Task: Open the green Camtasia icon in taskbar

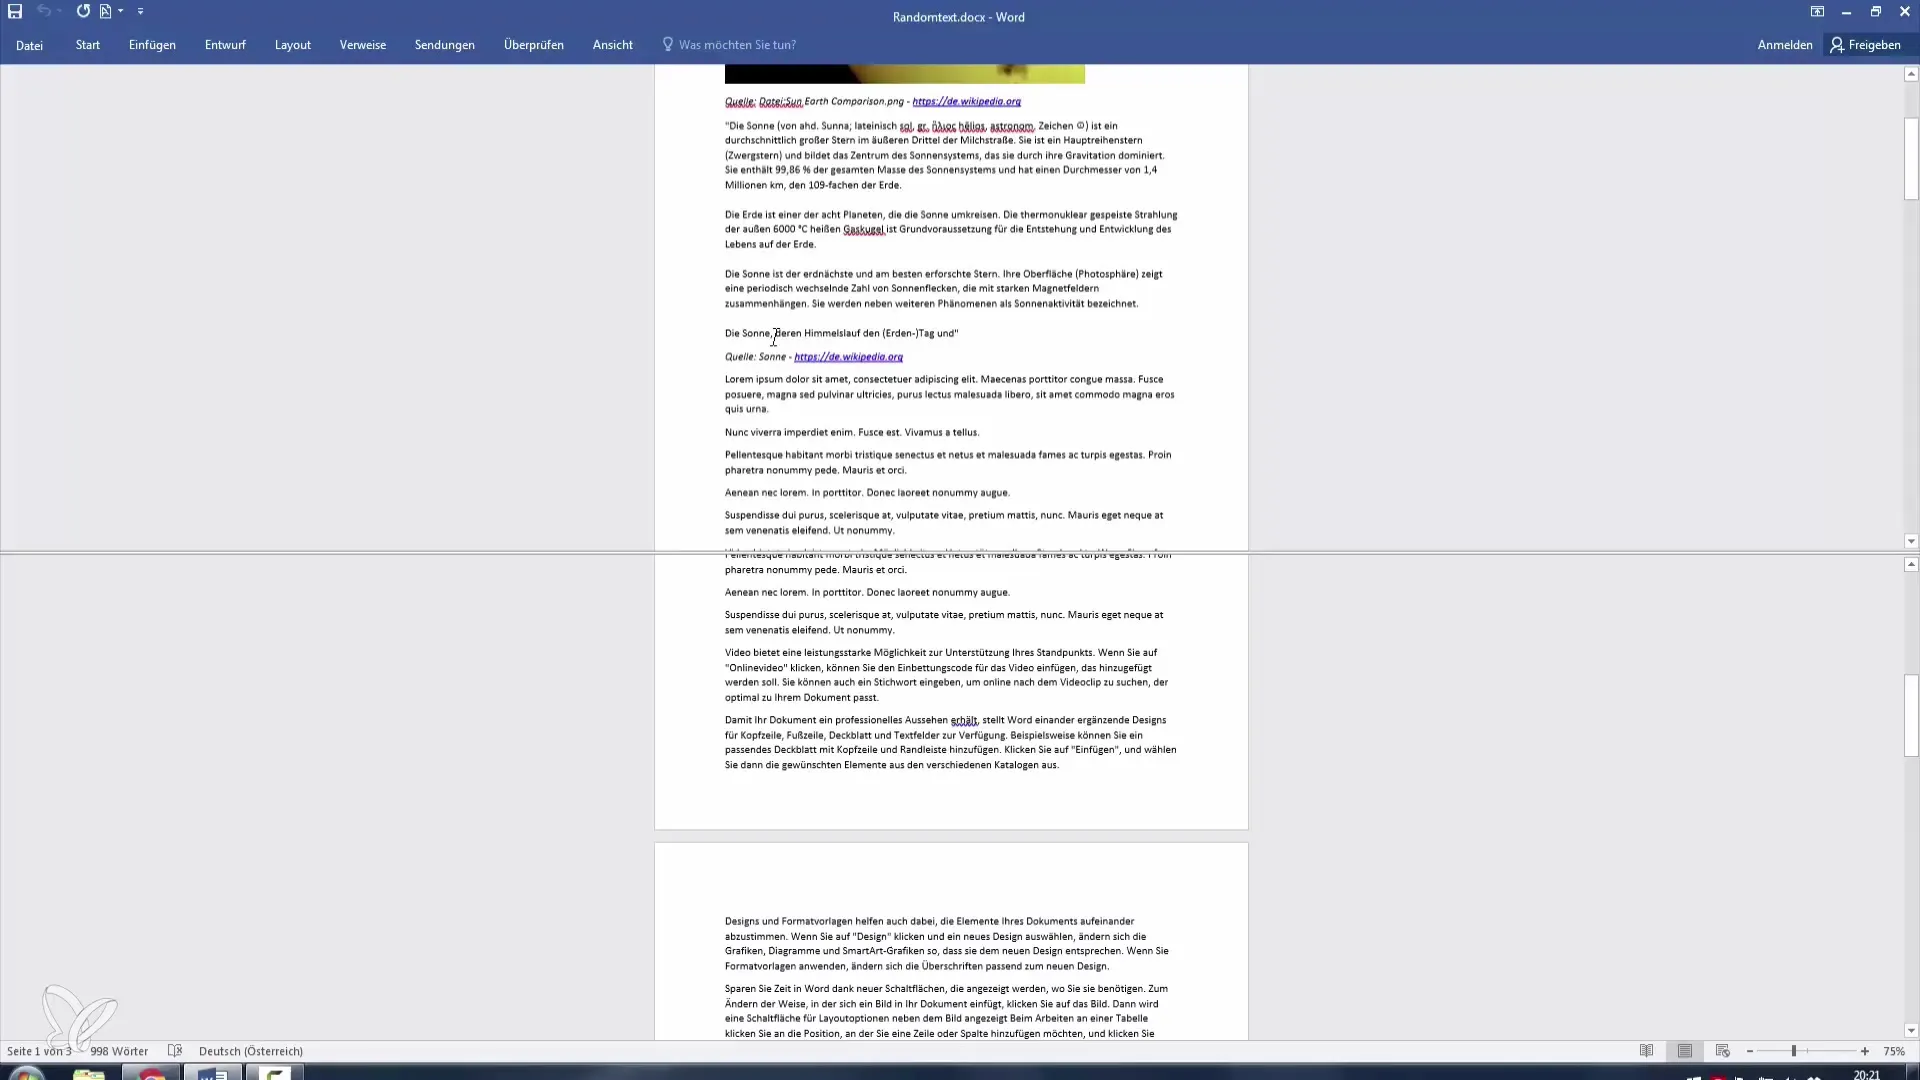Action: pos(274,1073)
